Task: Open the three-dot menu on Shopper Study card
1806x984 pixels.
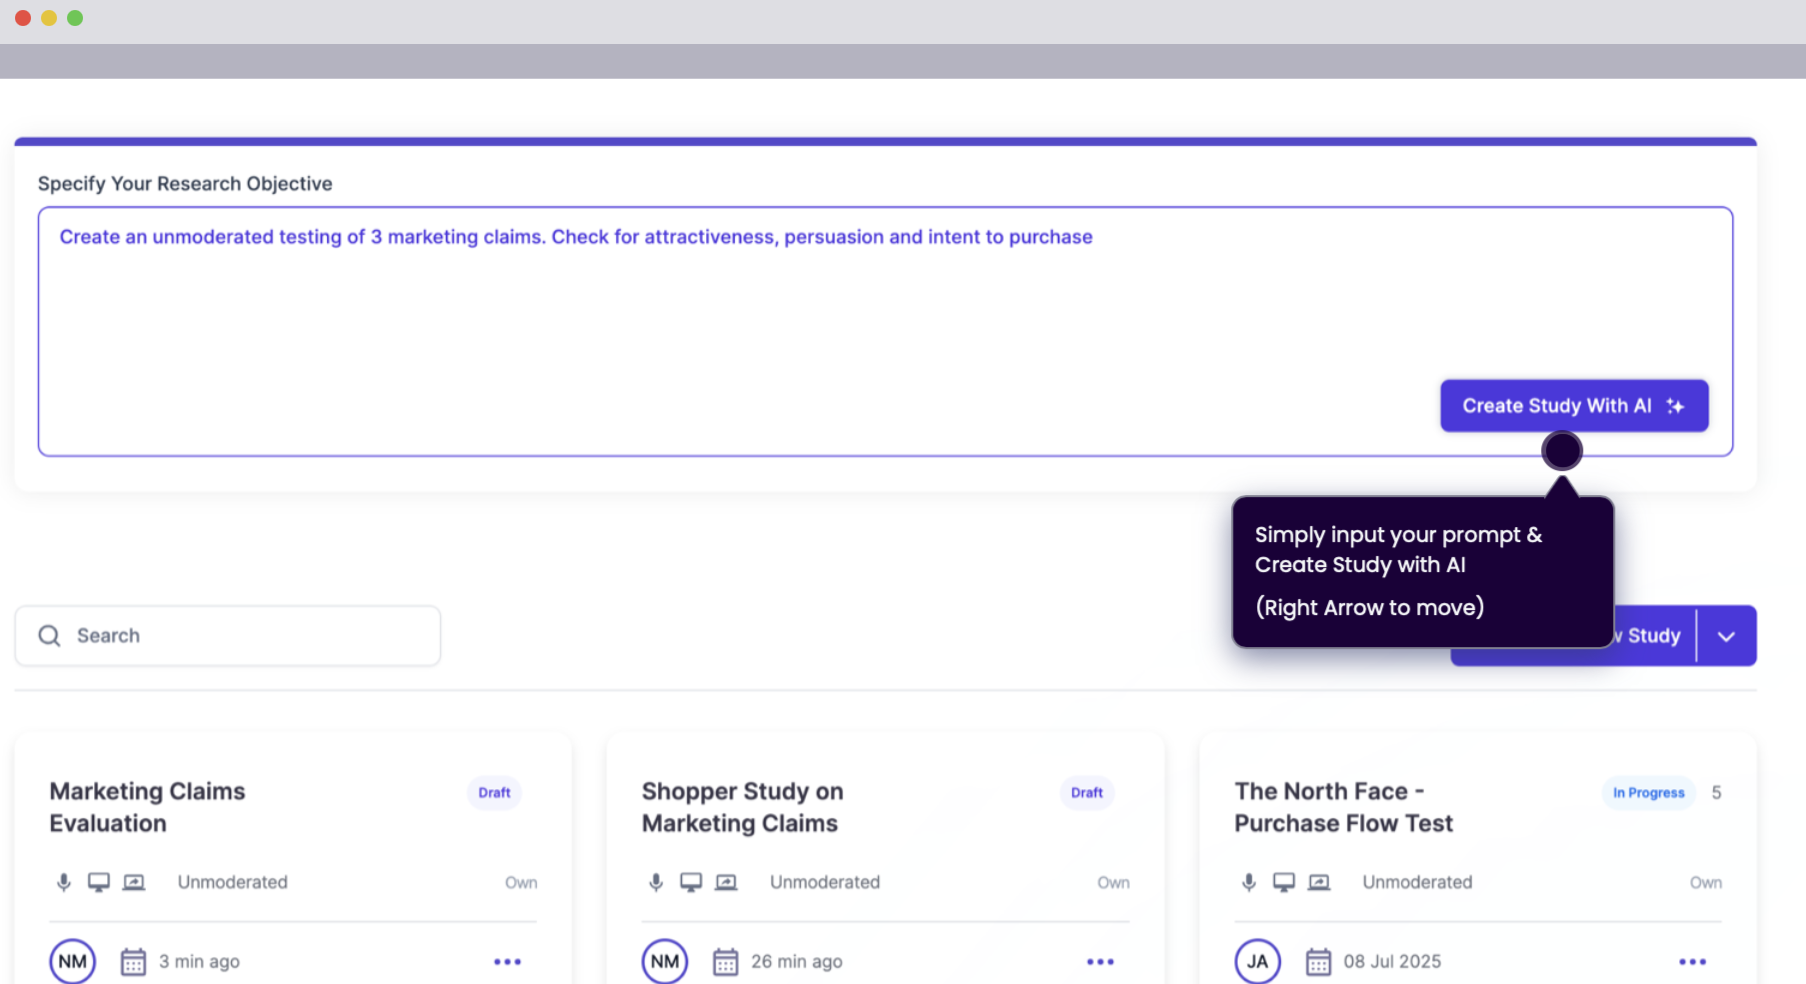Action: click(1100, 962)
